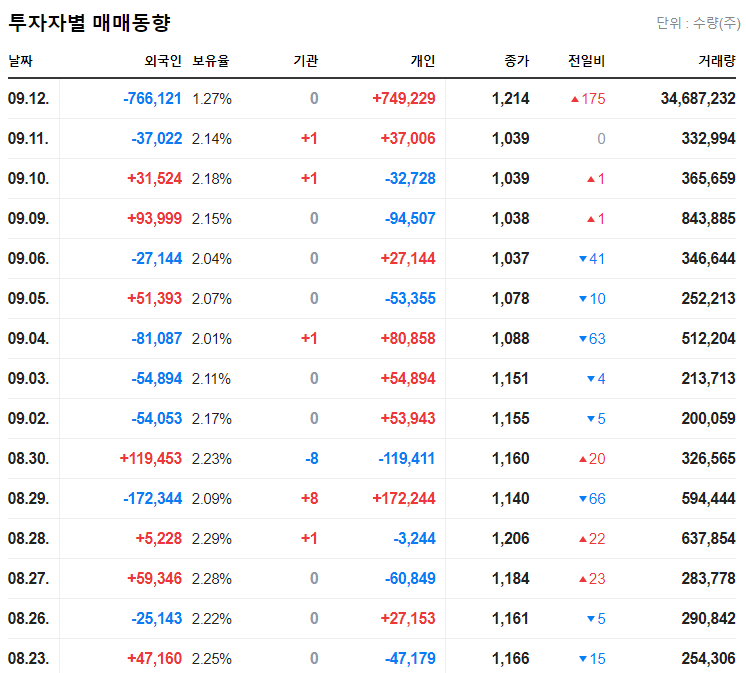Click foreign value -37,022
This screenshot has height=673, width=746.
157,138
